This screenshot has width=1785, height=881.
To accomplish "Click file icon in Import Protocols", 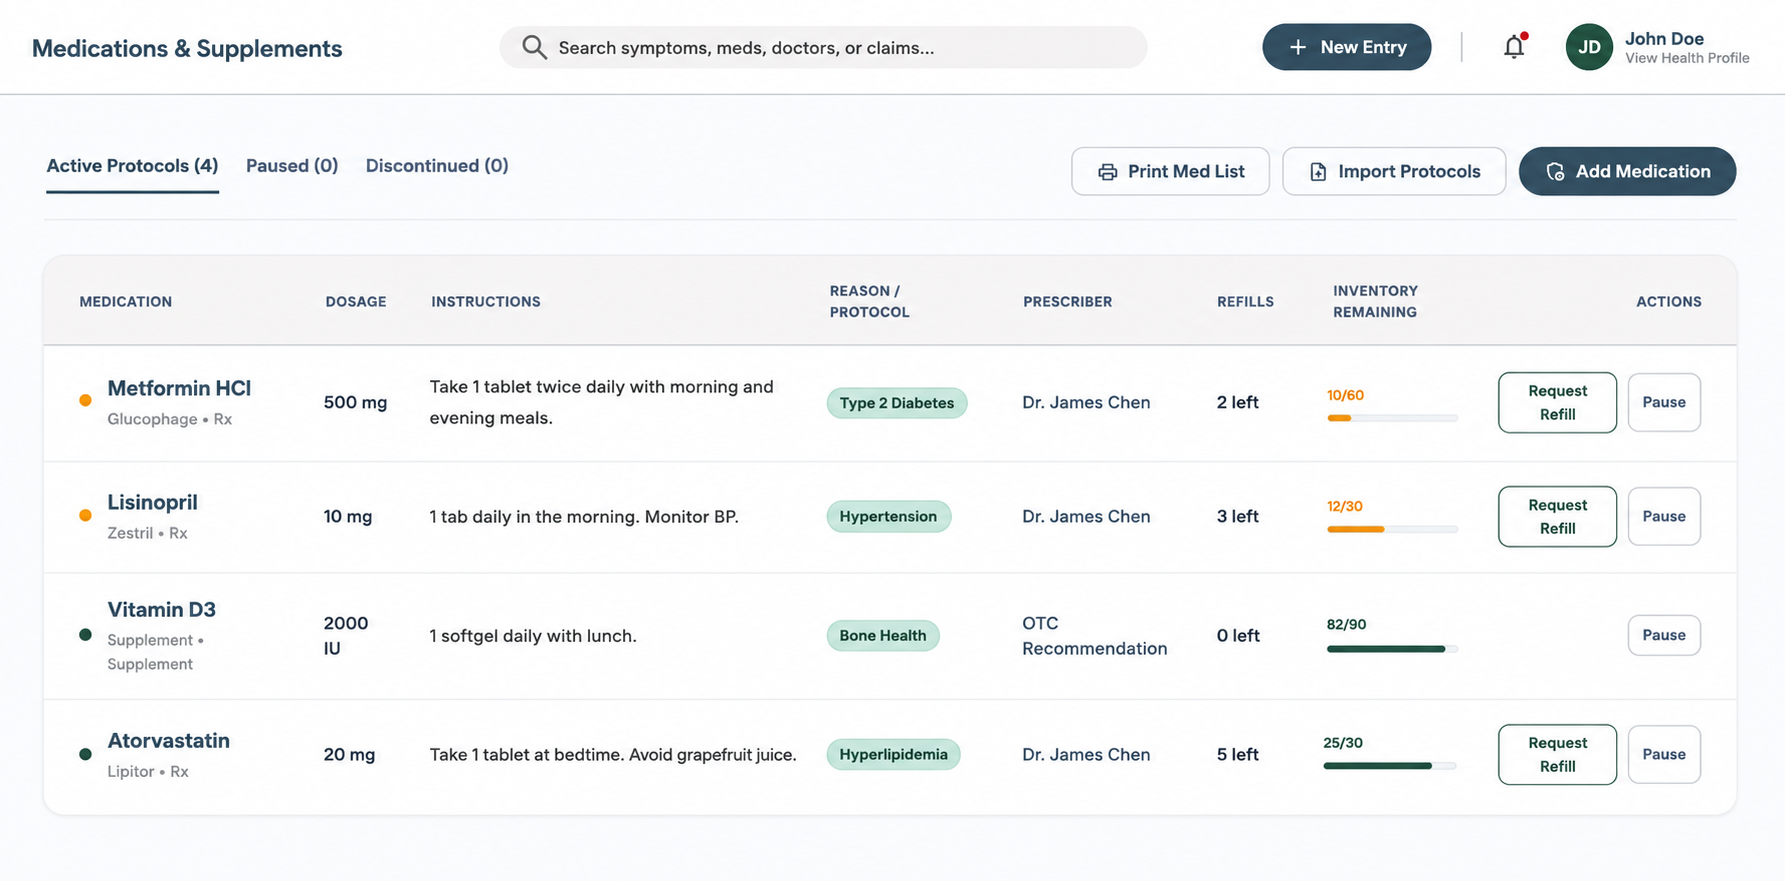I will tap(1318, 172).
